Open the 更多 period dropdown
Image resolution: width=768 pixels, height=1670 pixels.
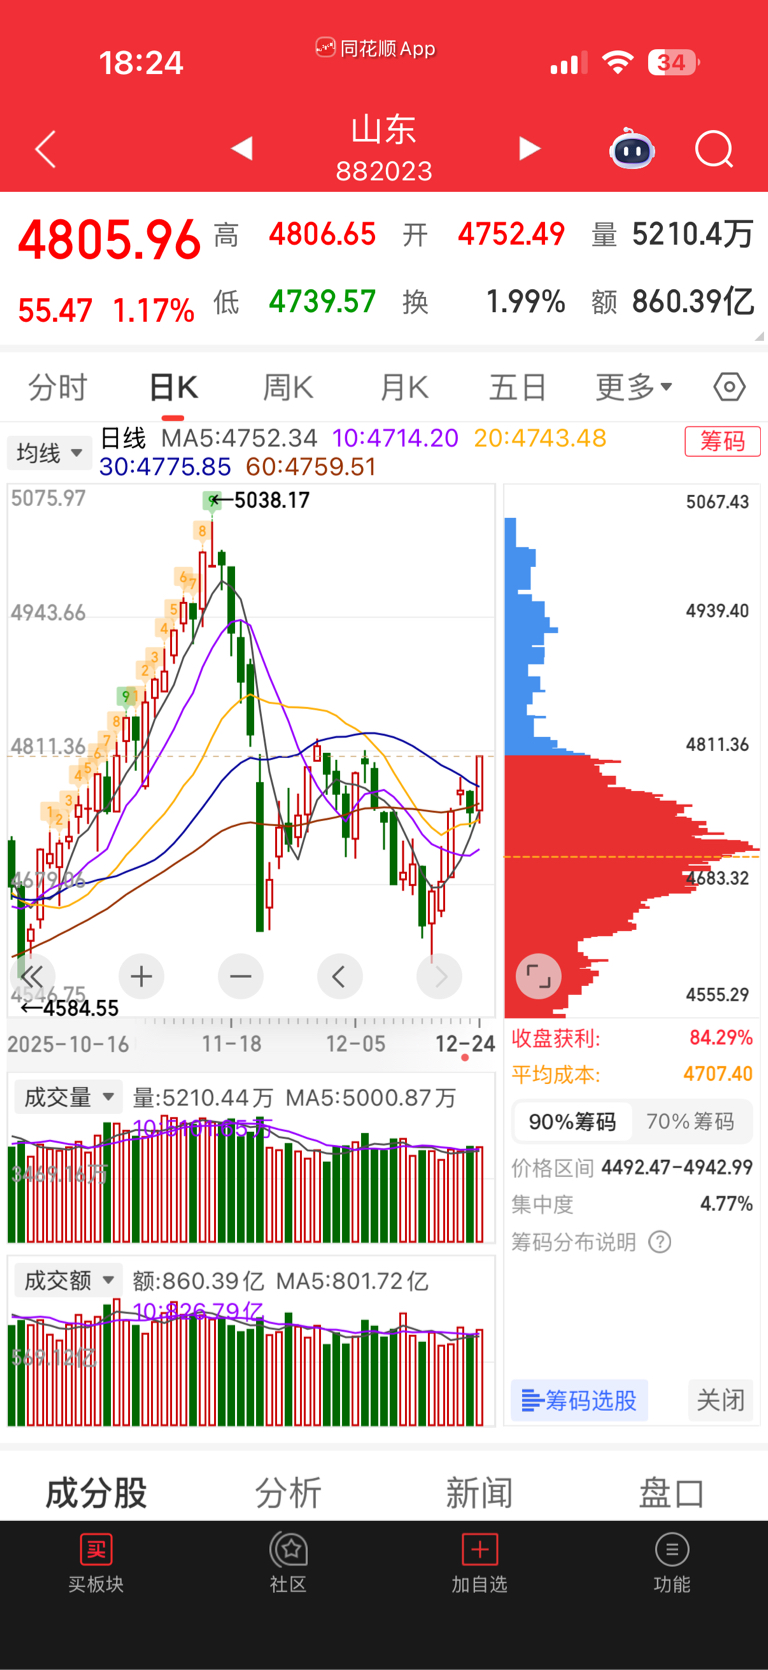tap(634, 386)
